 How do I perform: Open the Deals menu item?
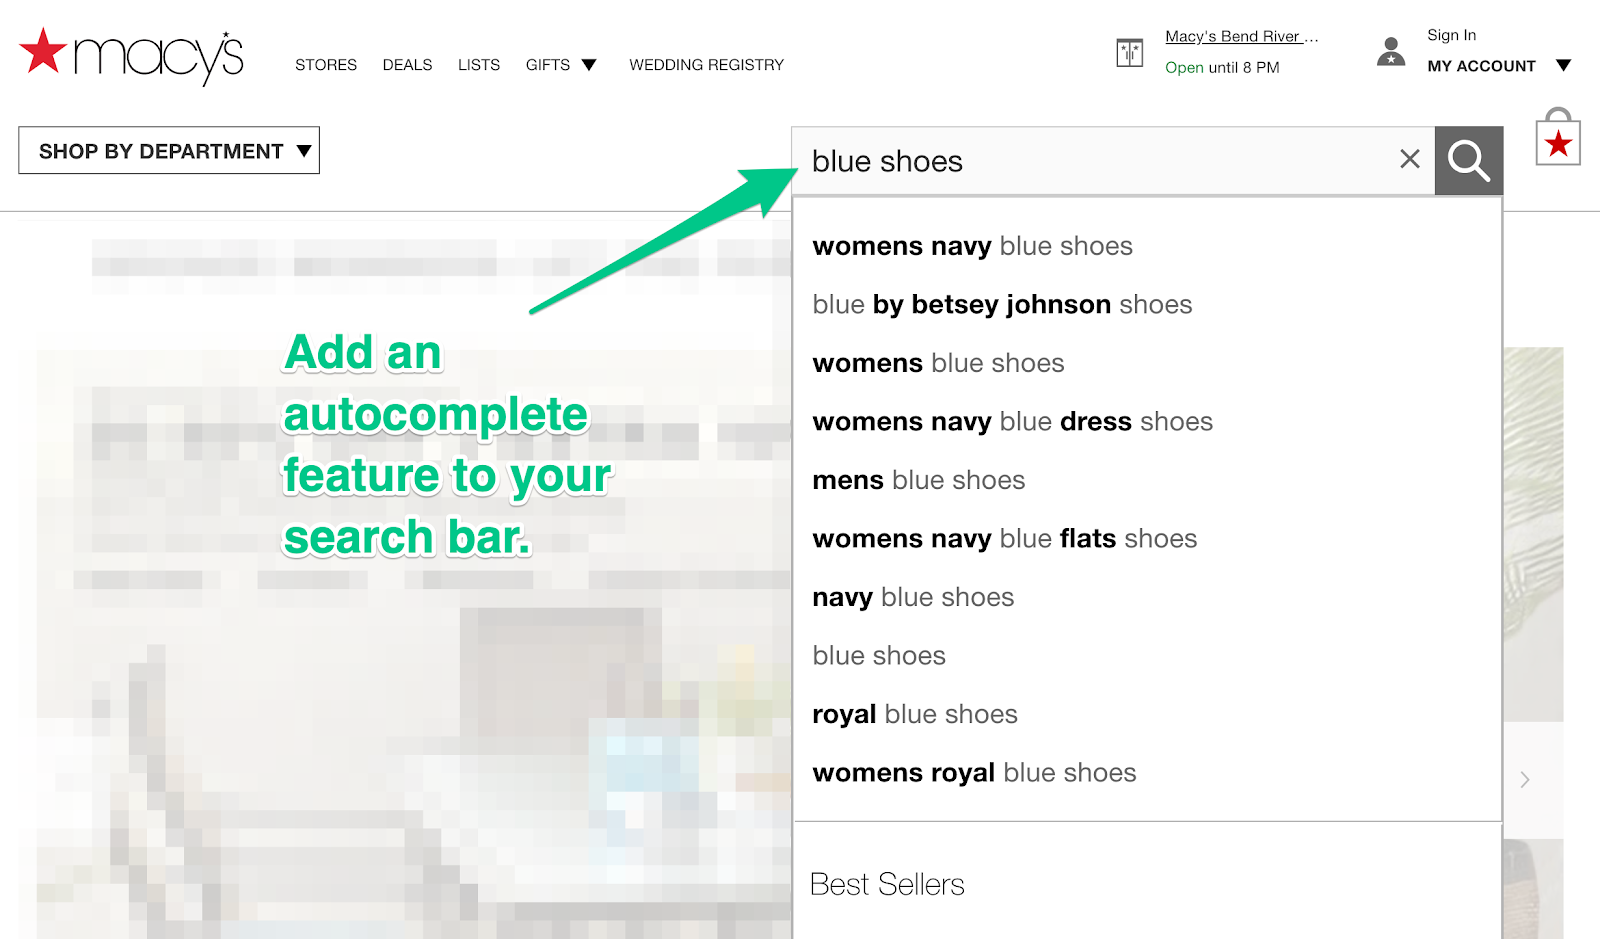tap(407, 65)
